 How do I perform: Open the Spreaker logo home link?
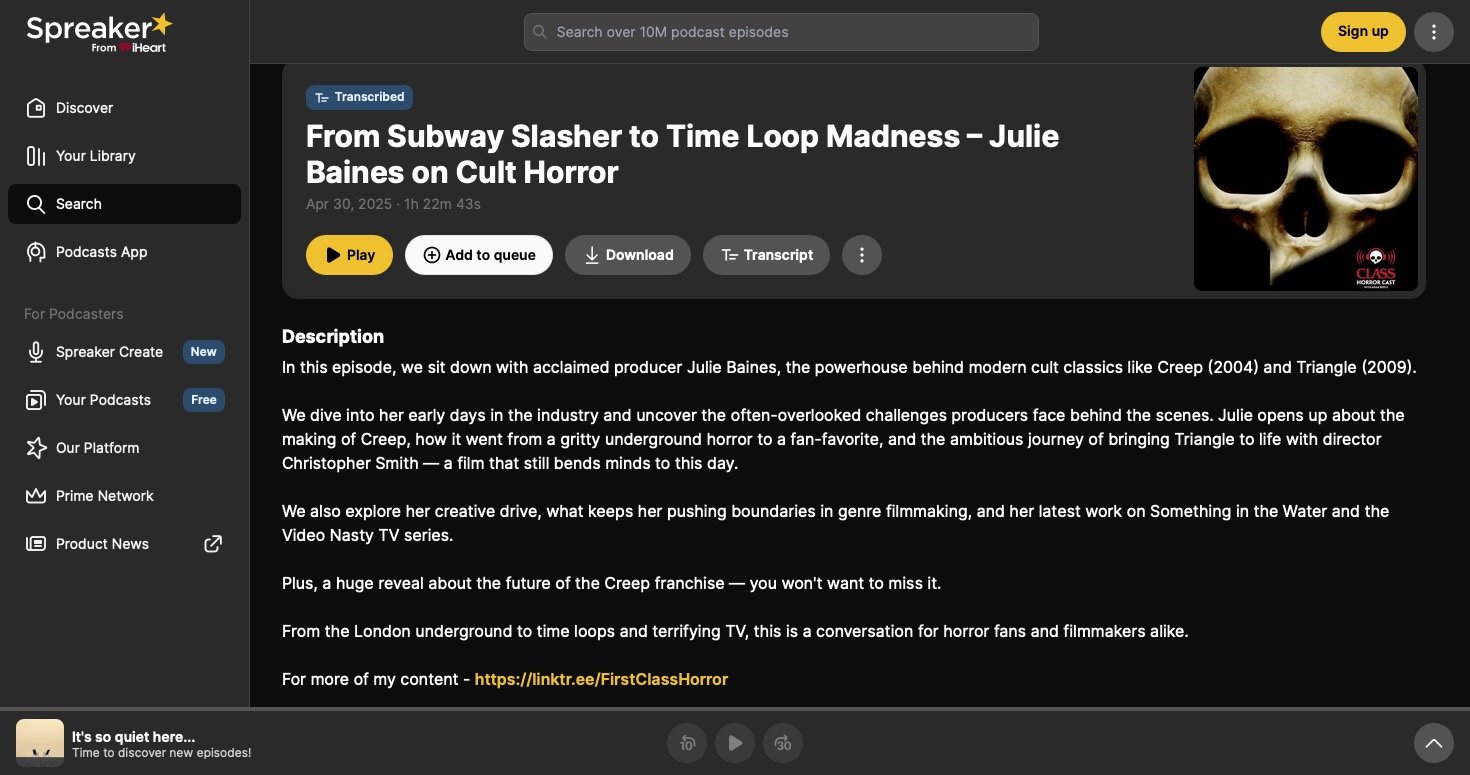(99, 32)
